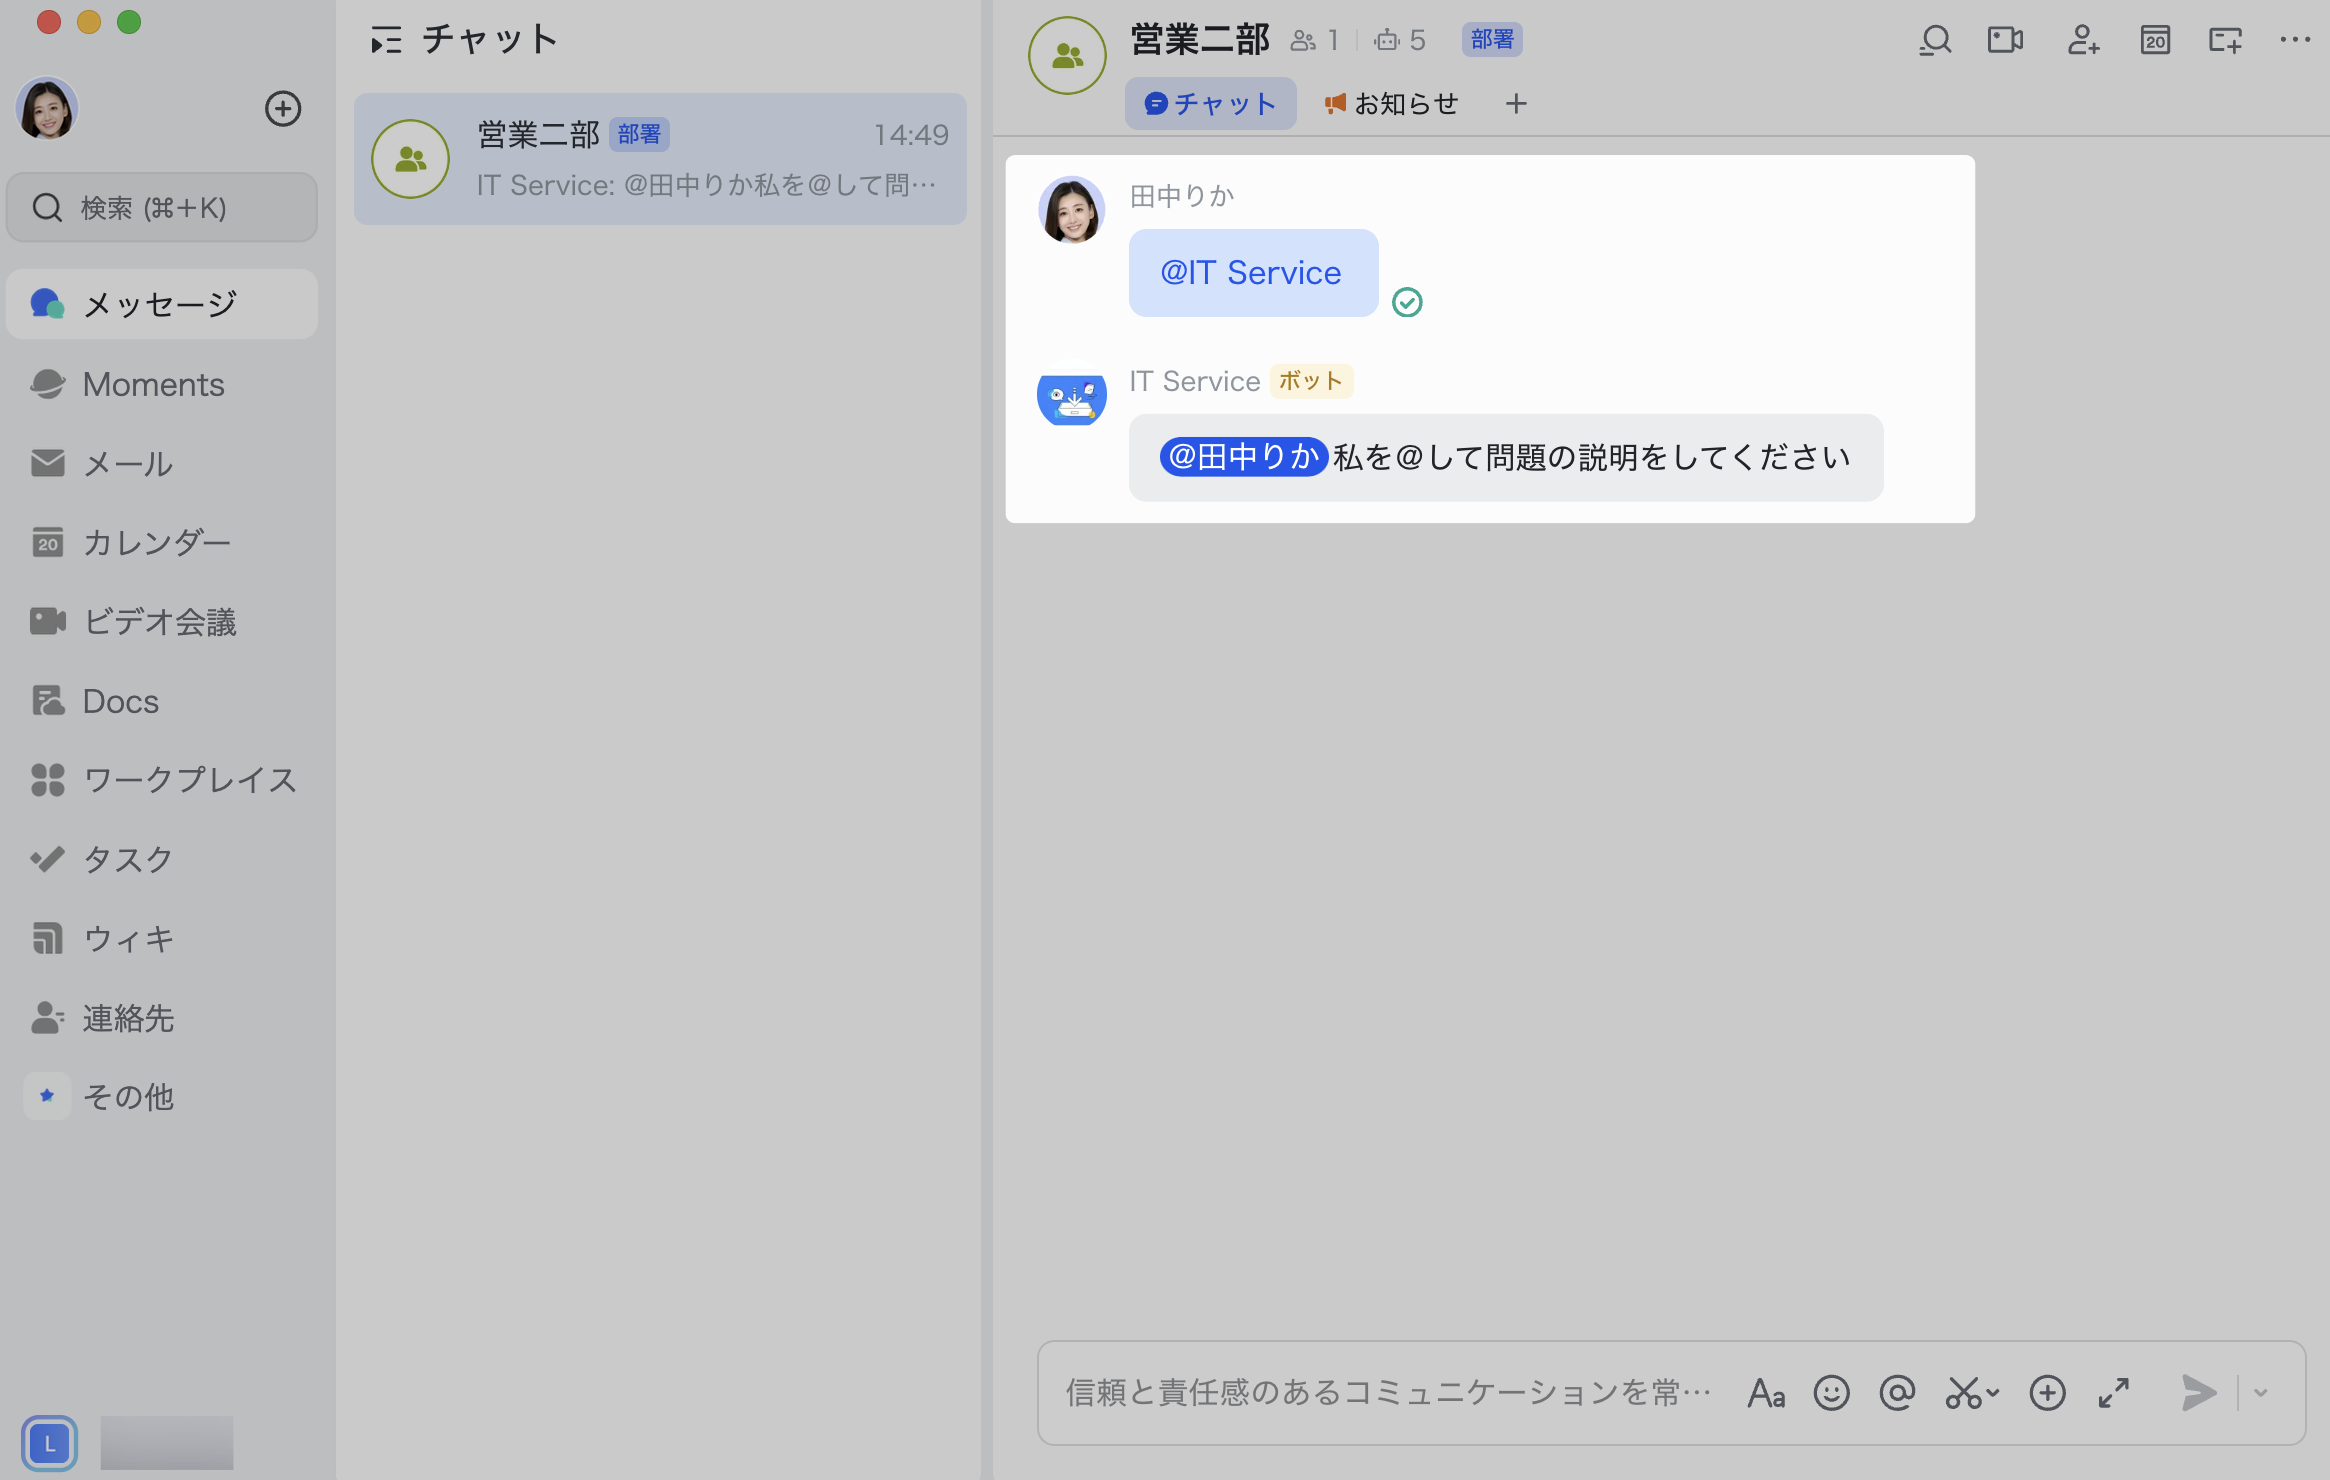Open the more options ellipsis menu
The width and height of the screenshot is (2330, 1480).
pos(2294,40)
